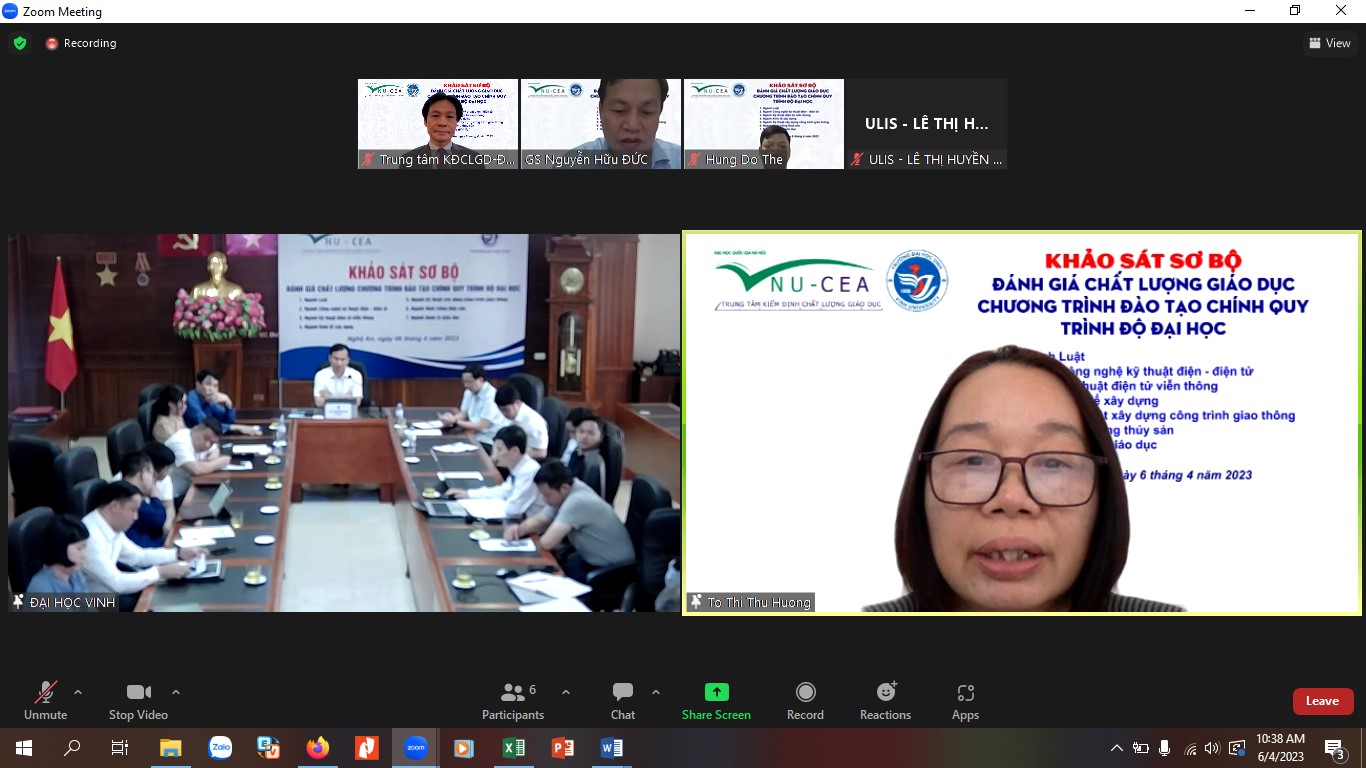Open the Chat panel

(623, 700)
